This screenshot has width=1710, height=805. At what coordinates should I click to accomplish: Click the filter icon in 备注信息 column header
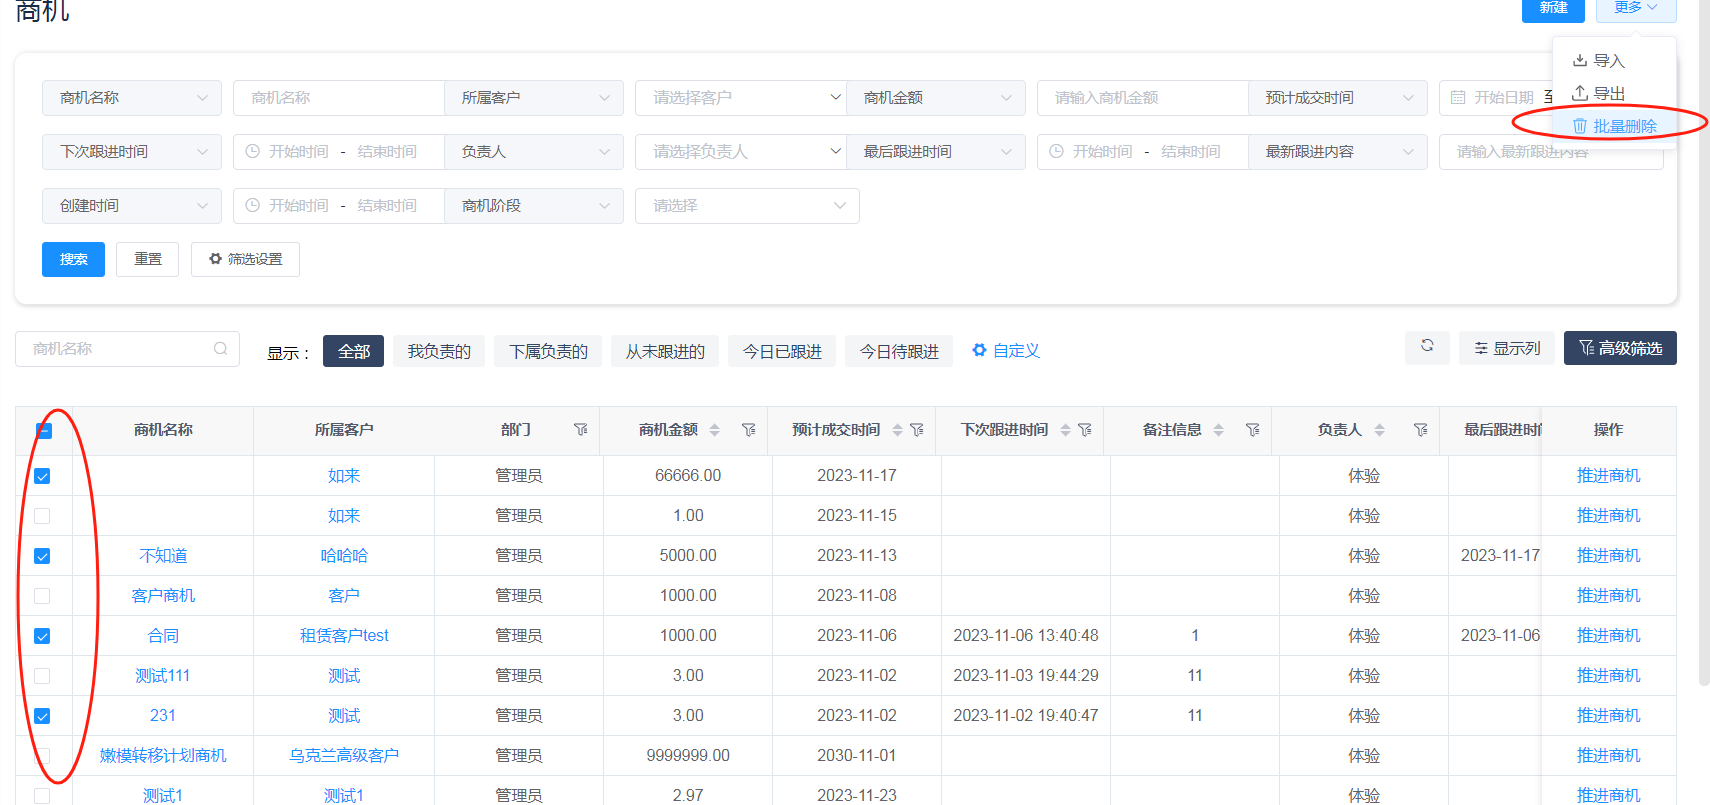(x=1252, y=430)
